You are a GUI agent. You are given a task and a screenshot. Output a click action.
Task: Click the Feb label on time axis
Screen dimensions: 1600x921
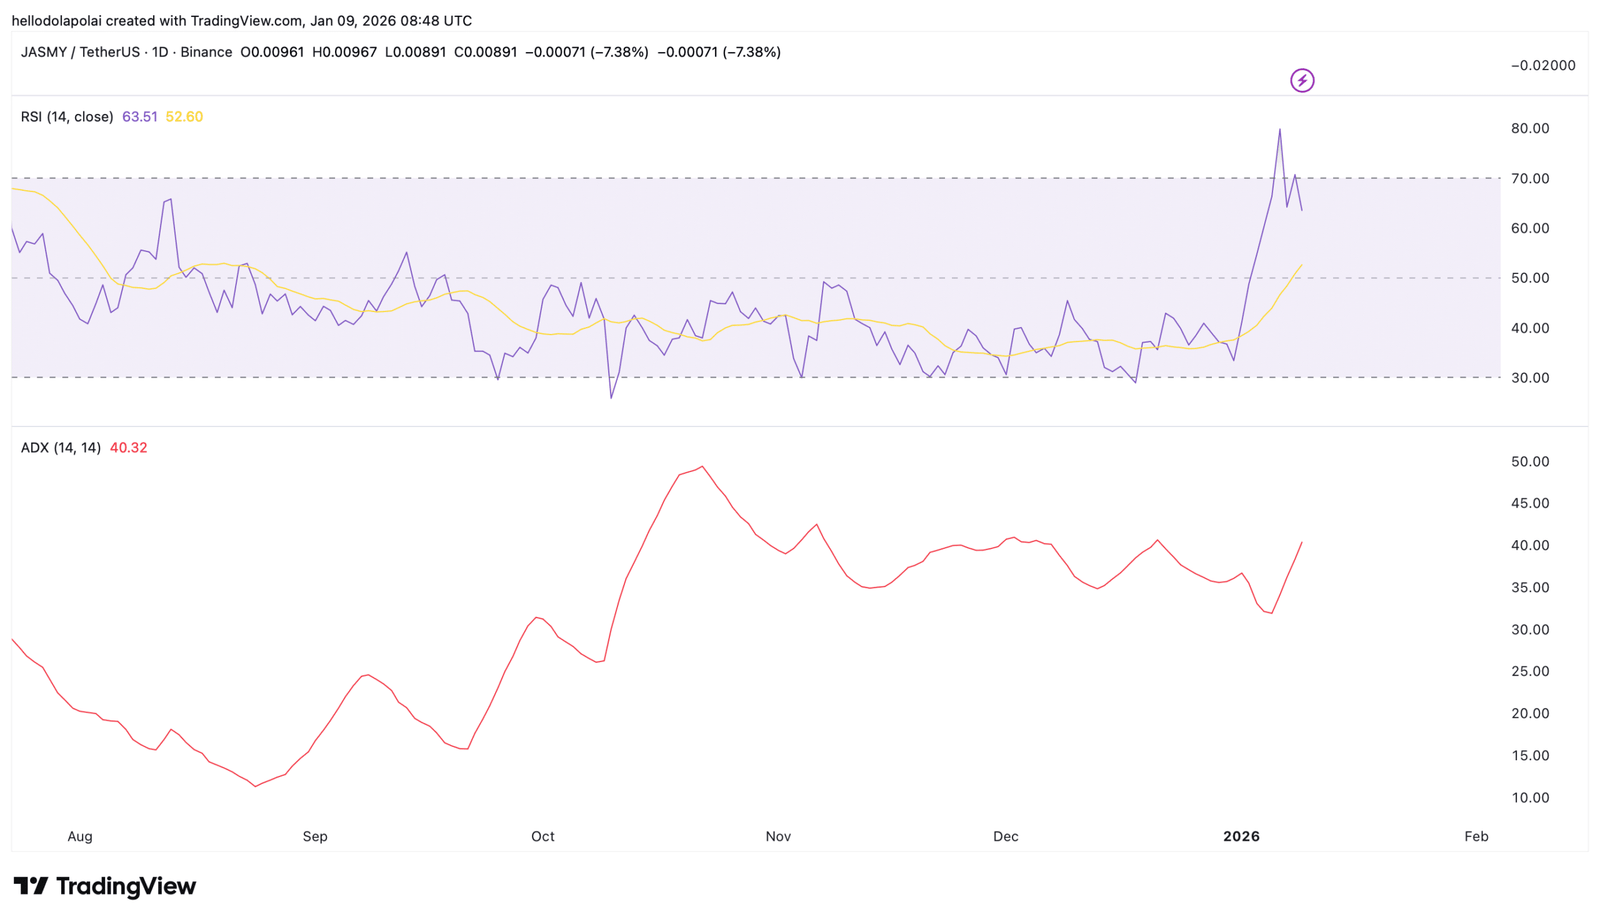[1476, 836]
